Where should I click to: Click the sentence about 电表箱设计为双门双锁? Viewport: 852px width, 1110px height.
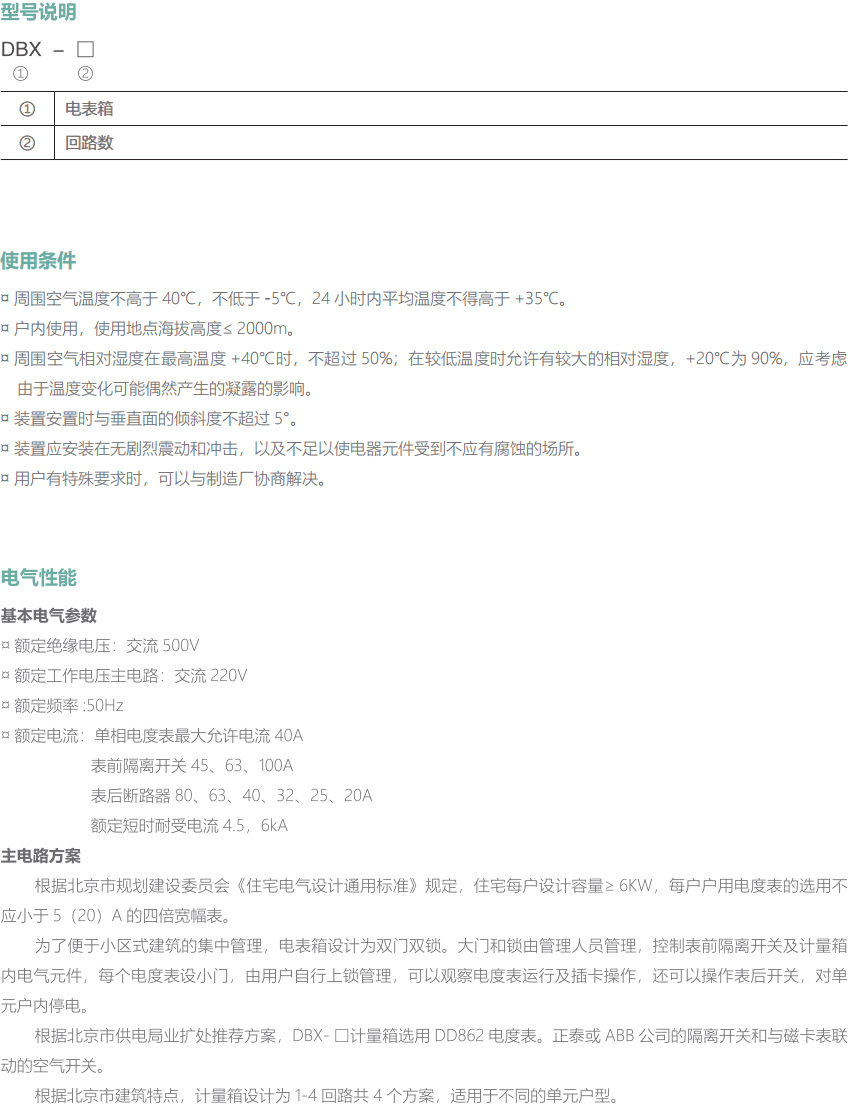click(x=441, y=946)
